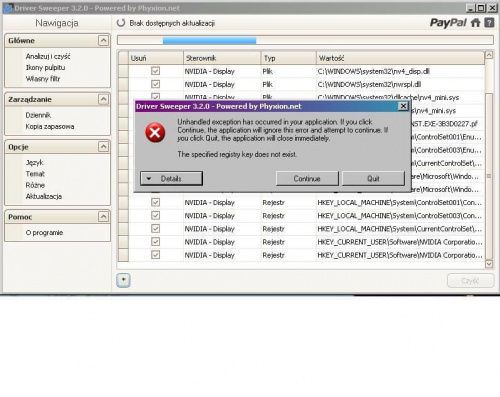Sort by the Typ column header

(x=288, y=58)
